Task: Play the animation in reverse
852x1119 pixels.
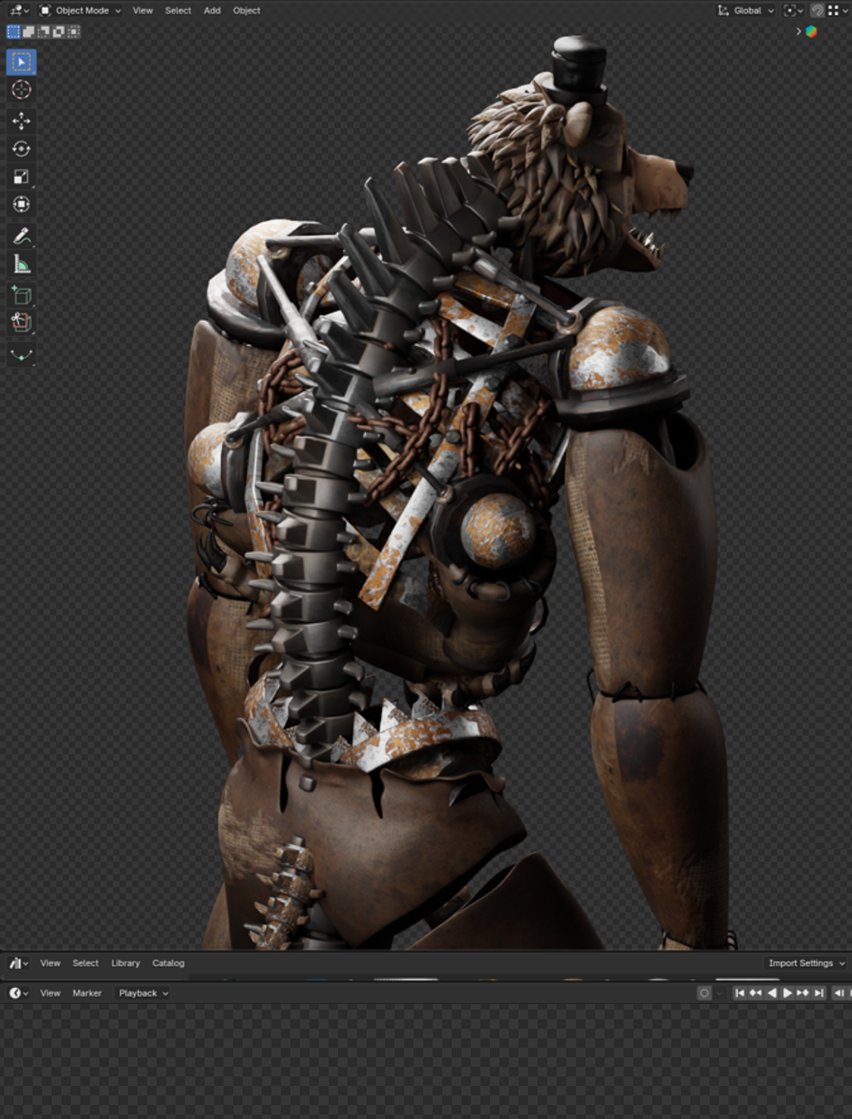Action: coord(771,993)
